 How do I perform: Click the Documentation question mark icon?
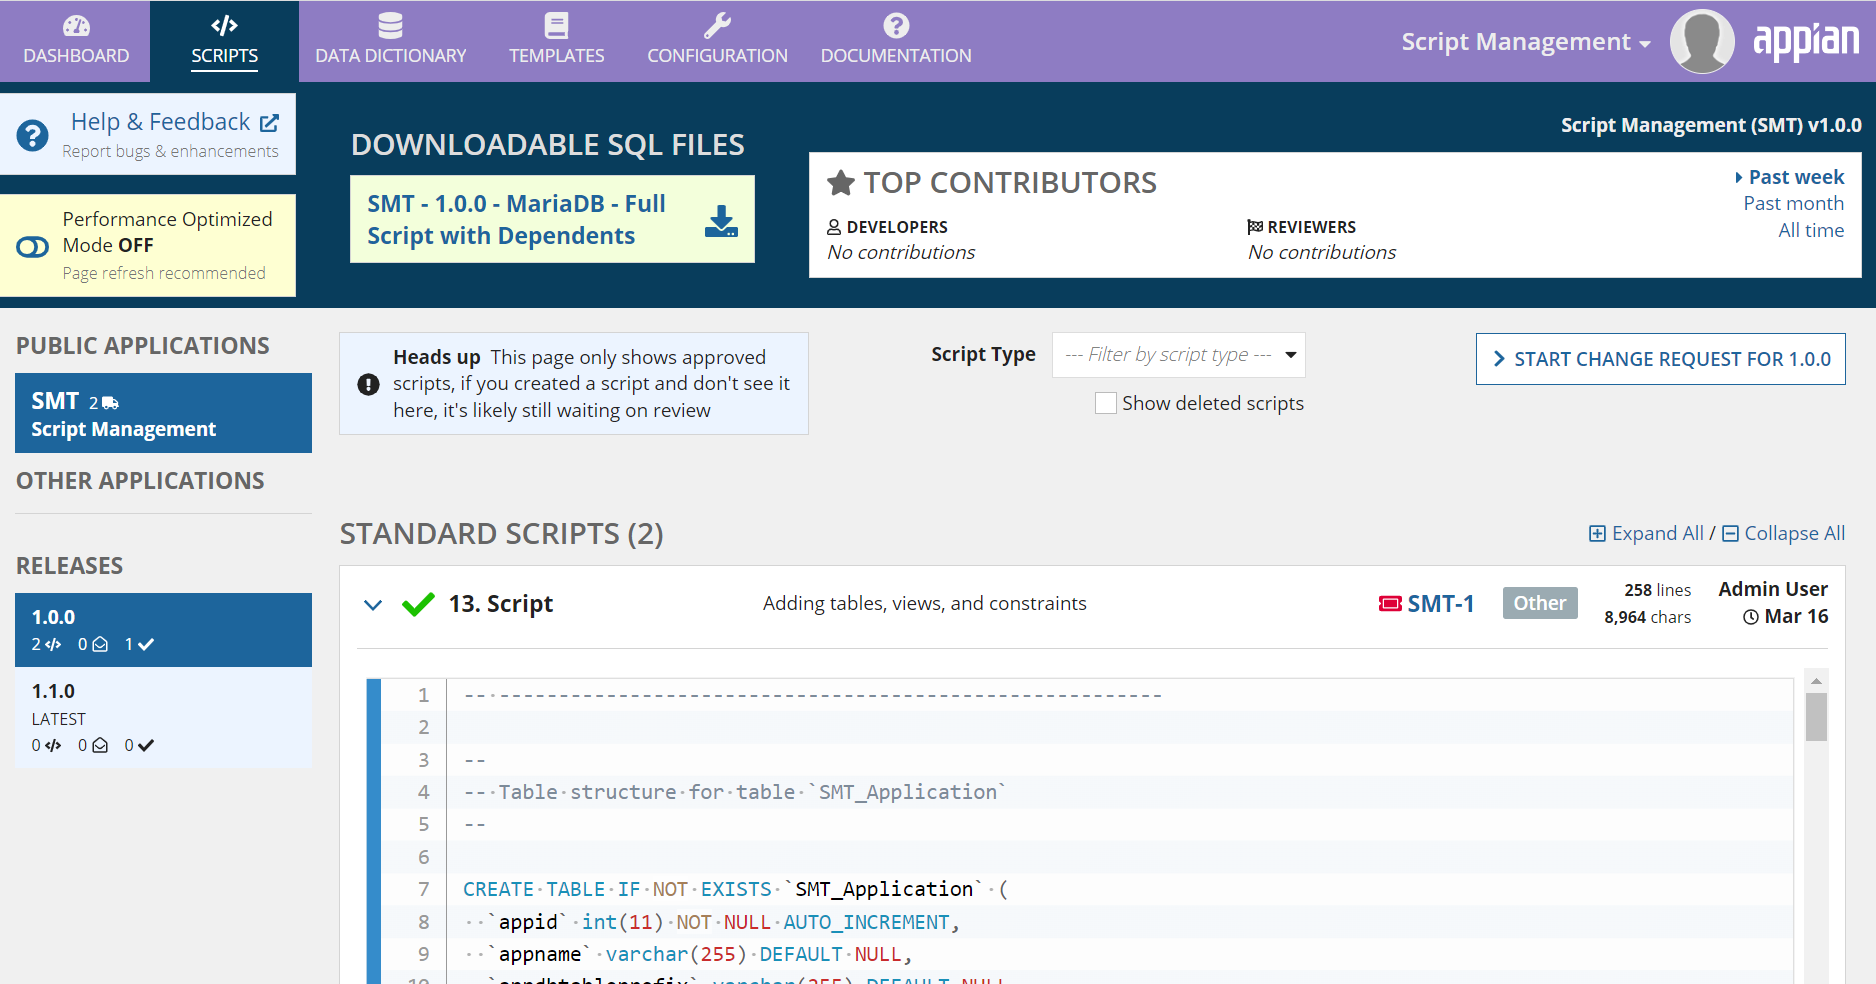click(896, 26)
